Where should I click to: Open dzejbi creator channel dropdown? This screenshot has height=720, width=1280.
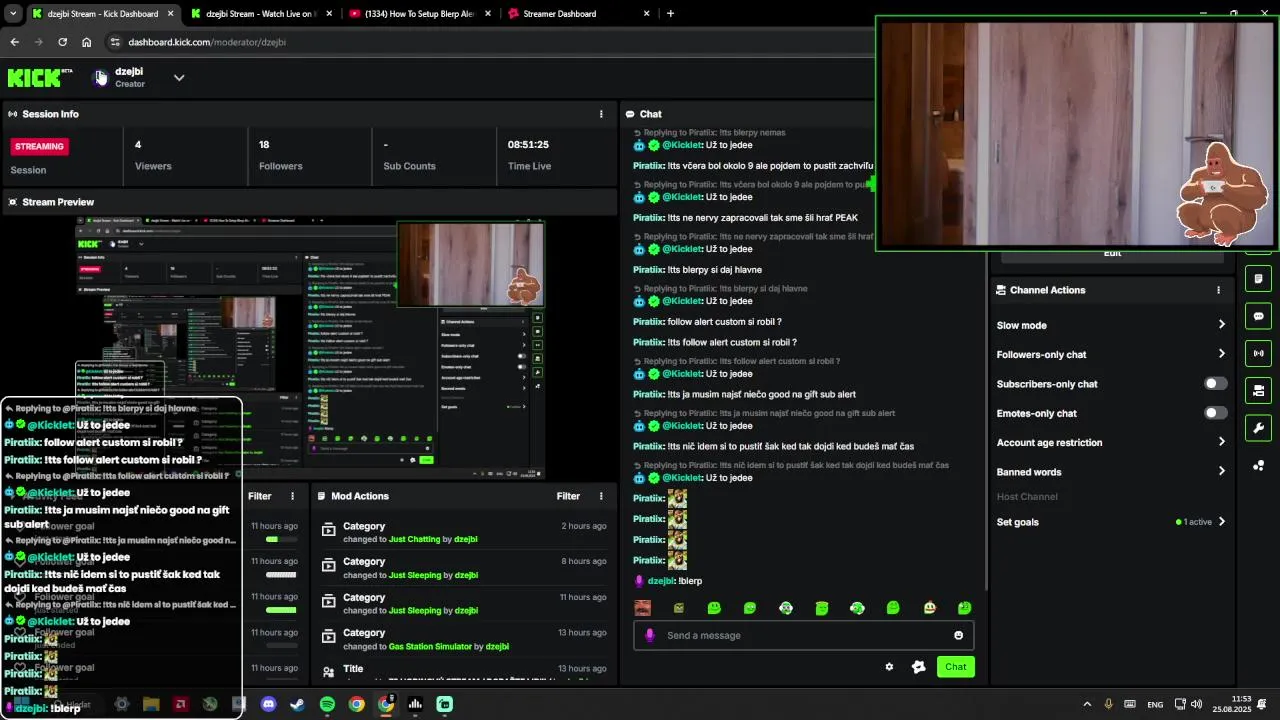179,77
